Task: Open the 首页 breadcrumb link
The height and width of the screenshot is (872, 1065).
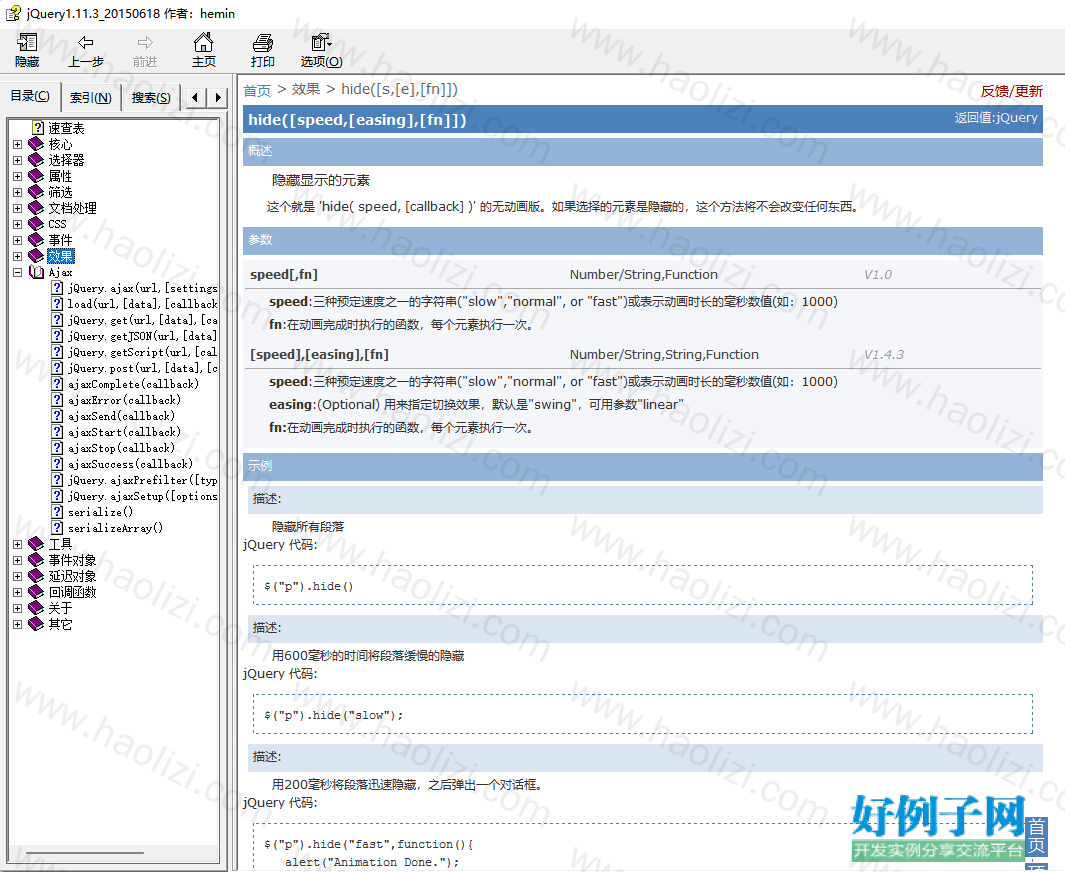Action: (257, 90)
